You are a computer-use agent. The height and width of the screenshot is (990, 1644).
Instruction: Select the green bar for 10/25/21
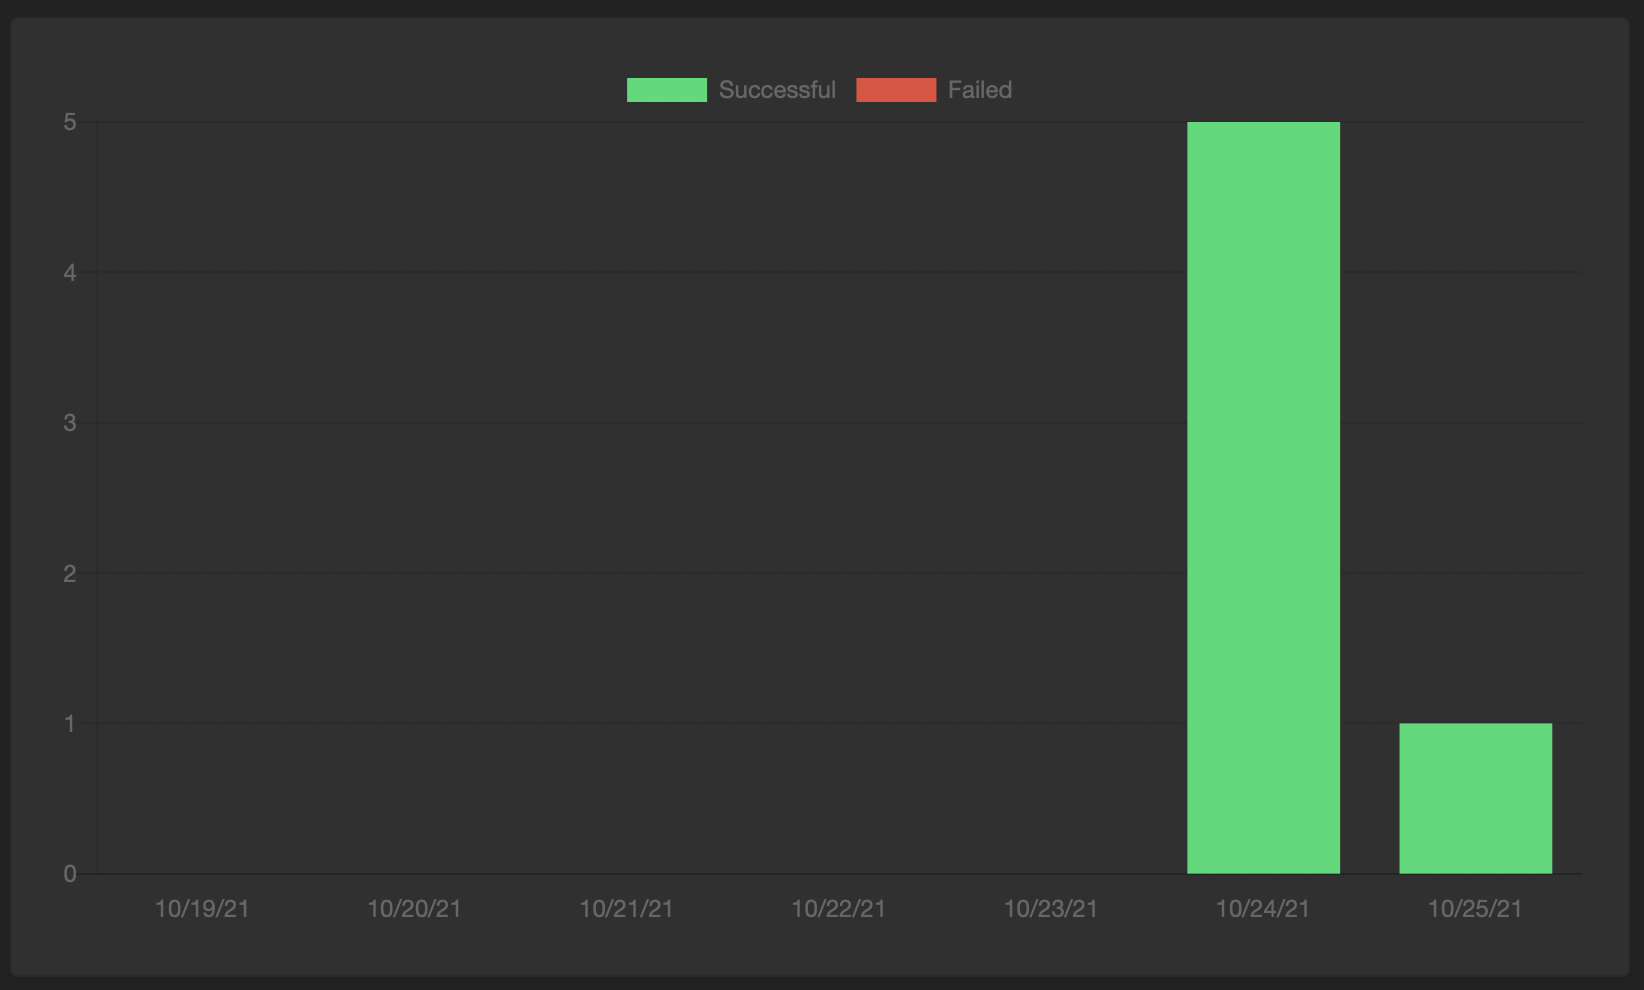[1475, 798]
